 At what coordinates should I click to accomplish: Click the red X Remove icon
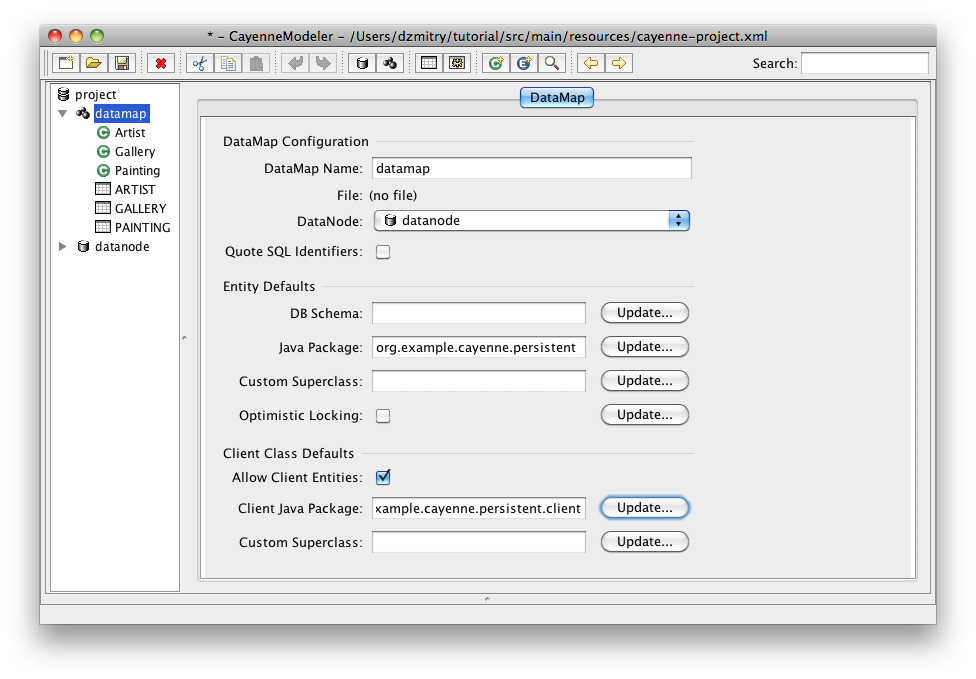coord(160,63)
